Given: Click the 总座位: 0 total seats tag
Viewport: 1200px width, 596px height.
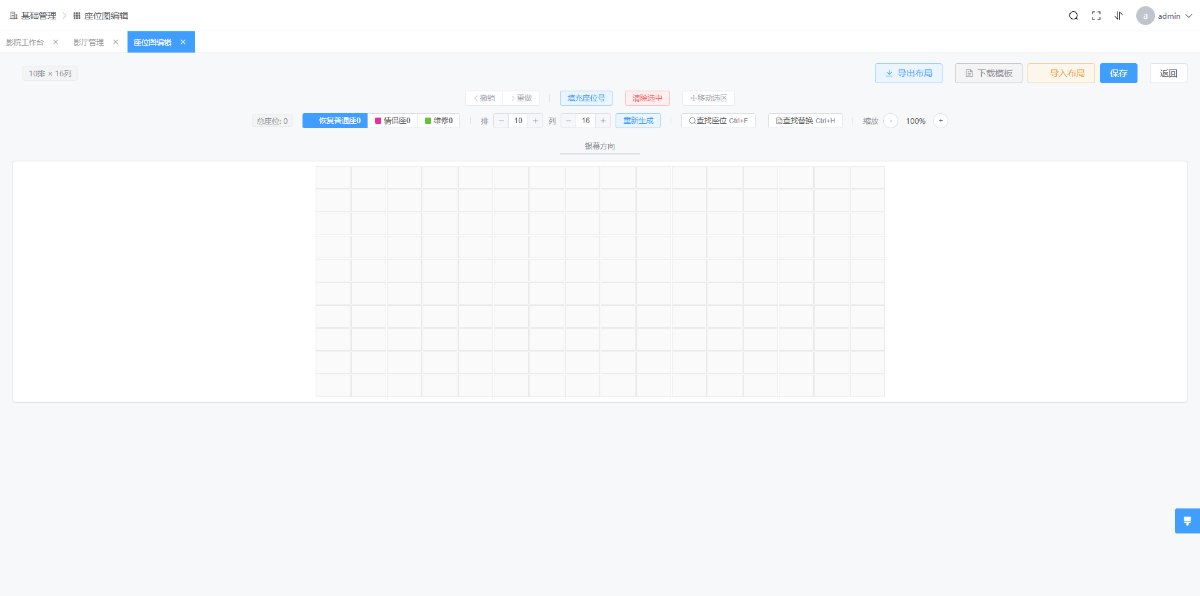Looking at the screenshot, I should pos(272,121).
